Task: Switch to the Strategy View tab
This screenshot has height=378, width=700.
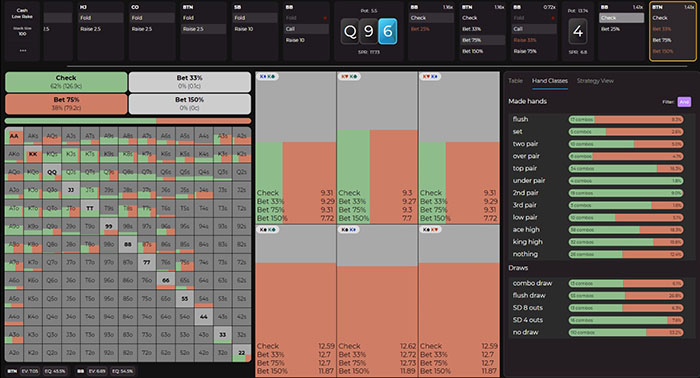Action: (595, 81)
